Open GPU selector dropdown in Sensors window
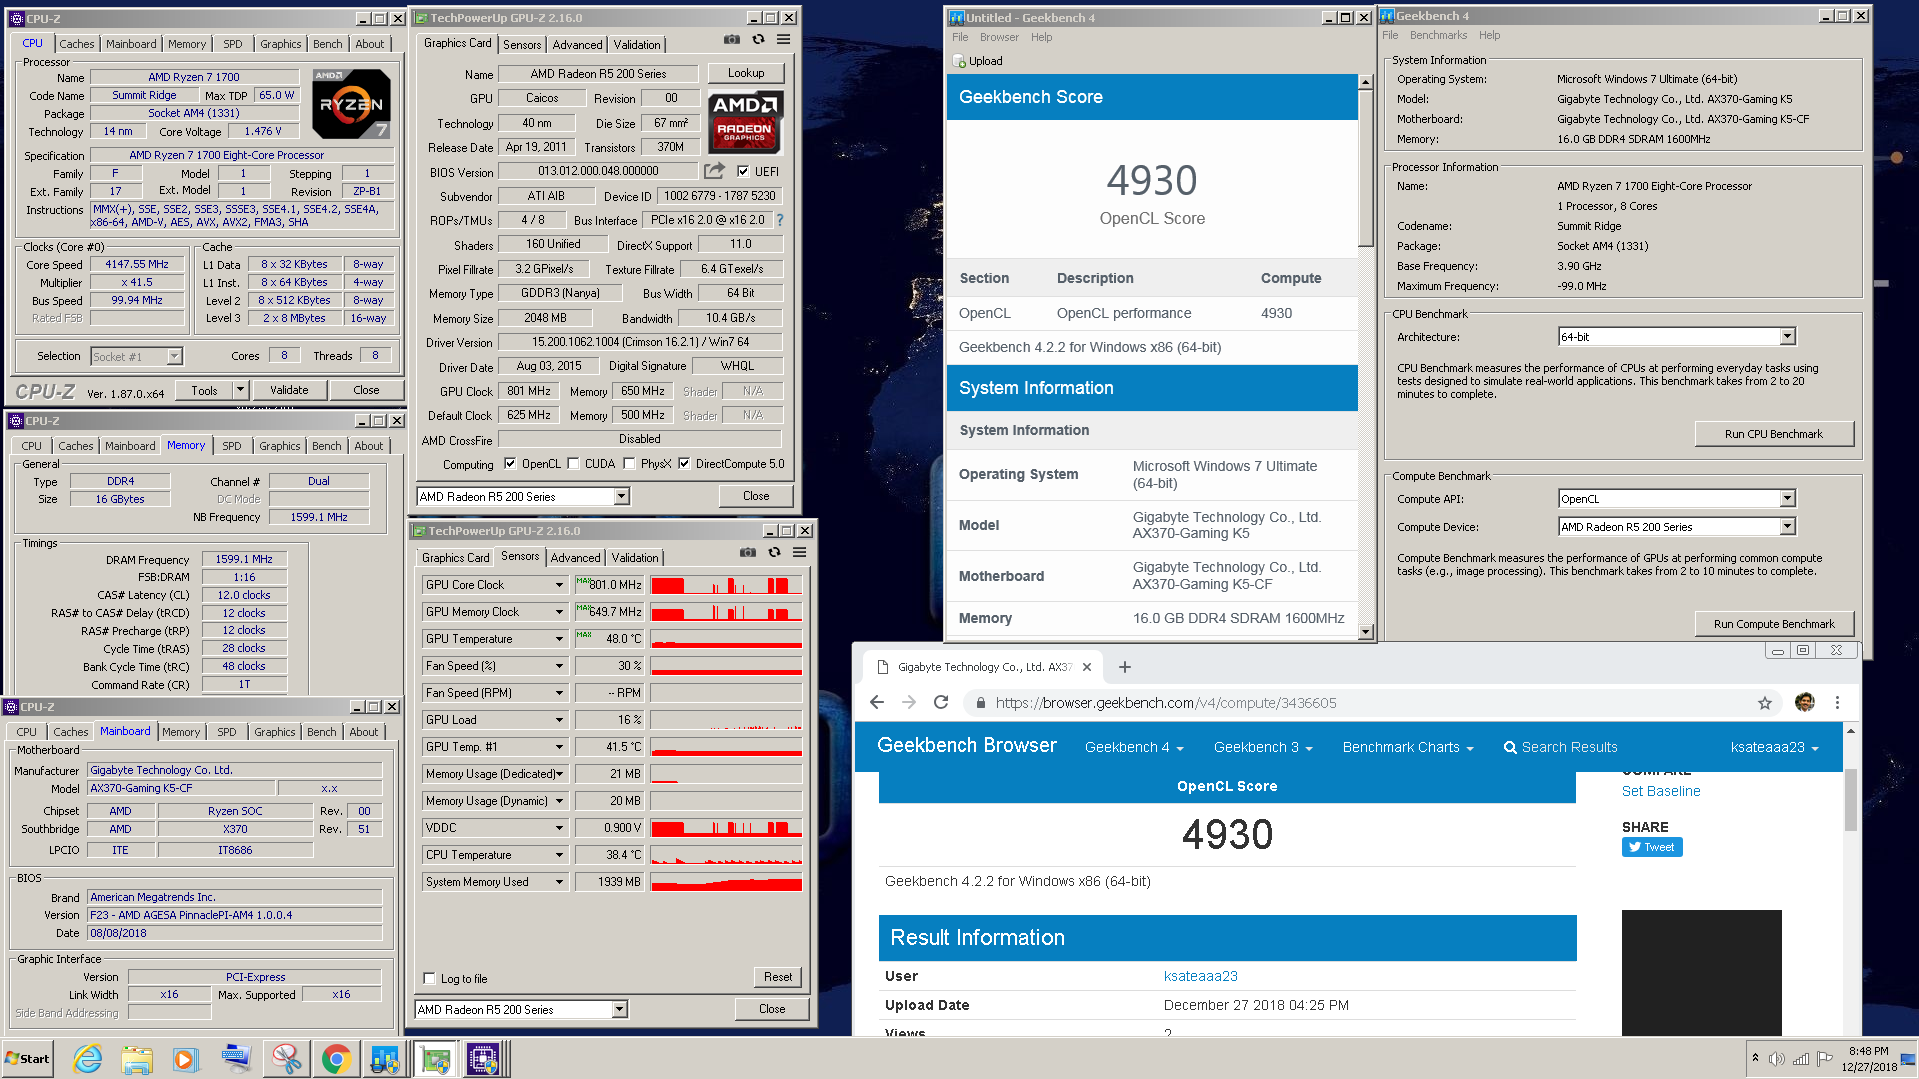 coord(619,1010)
